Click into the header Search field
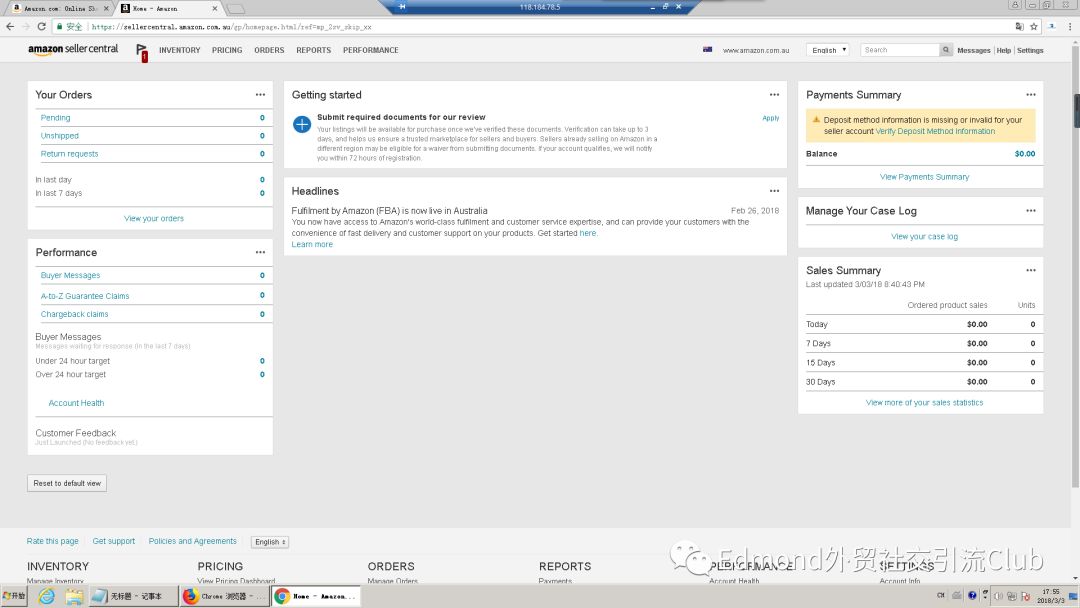 coord(900,50)
